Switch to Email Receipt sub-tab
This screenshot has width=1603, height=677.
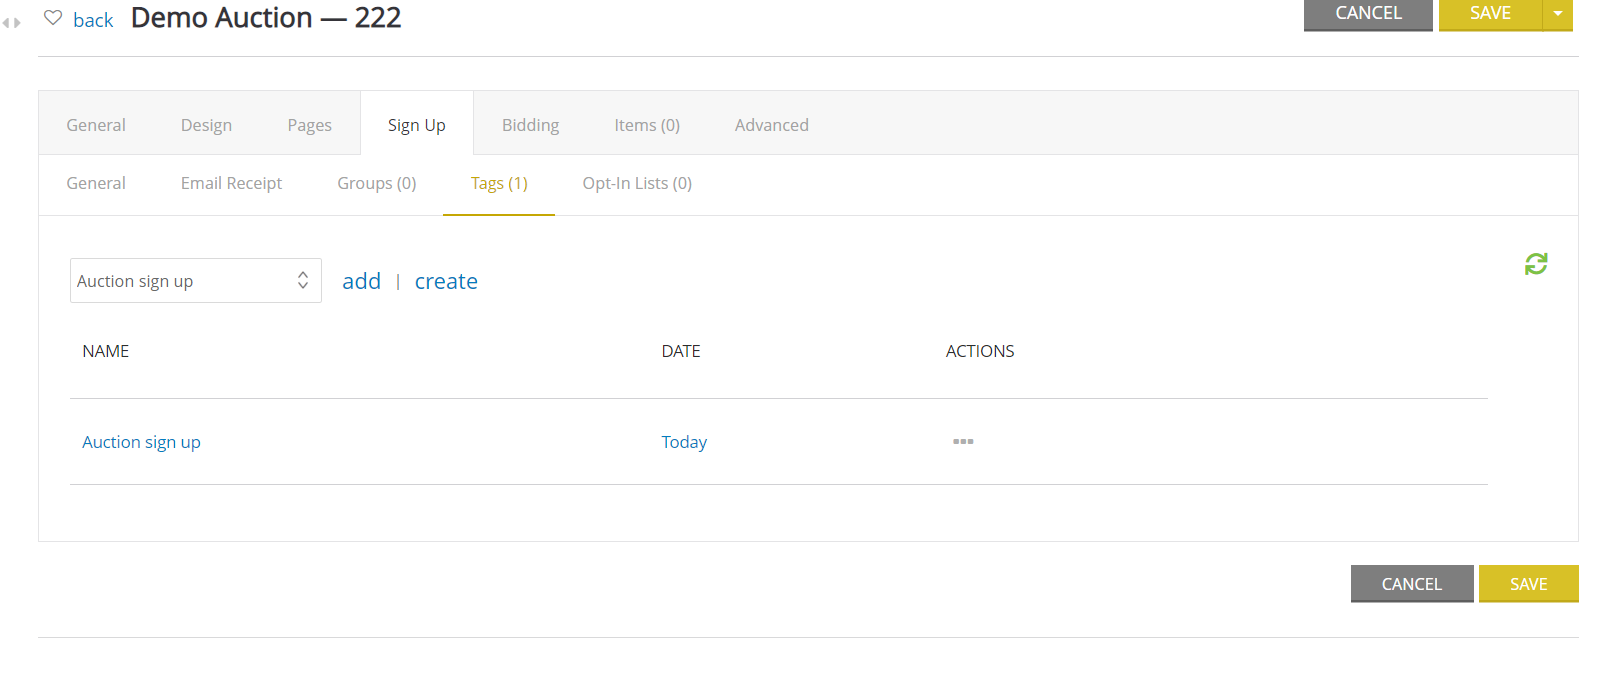tap(231, 183)
